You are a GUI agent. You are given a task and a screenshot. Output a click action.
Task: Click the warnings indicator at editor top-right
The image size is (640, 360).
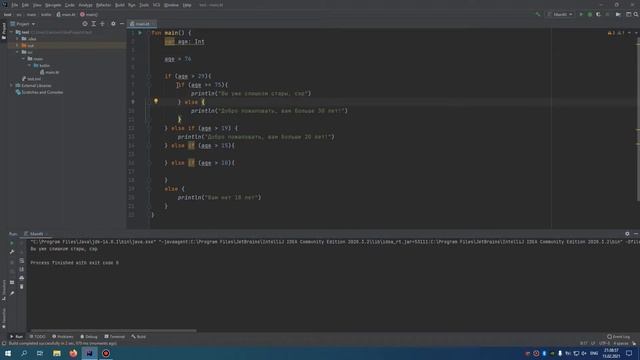point(616,33)
